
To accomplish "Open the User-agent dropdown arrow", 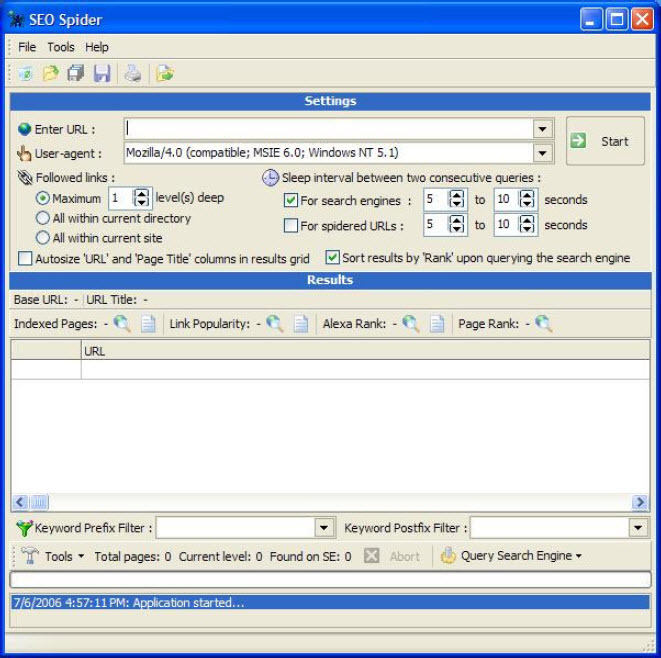I will coord(543,153).
